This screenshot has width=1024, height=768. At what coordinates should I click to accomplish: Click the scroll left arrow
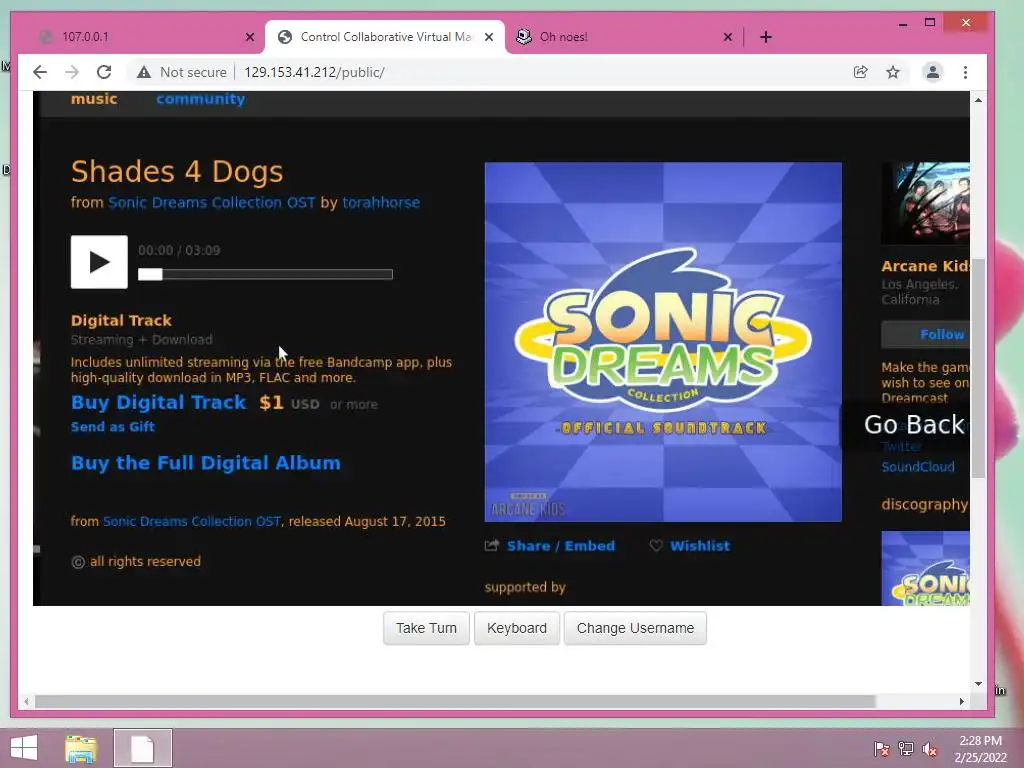point(26,701)
